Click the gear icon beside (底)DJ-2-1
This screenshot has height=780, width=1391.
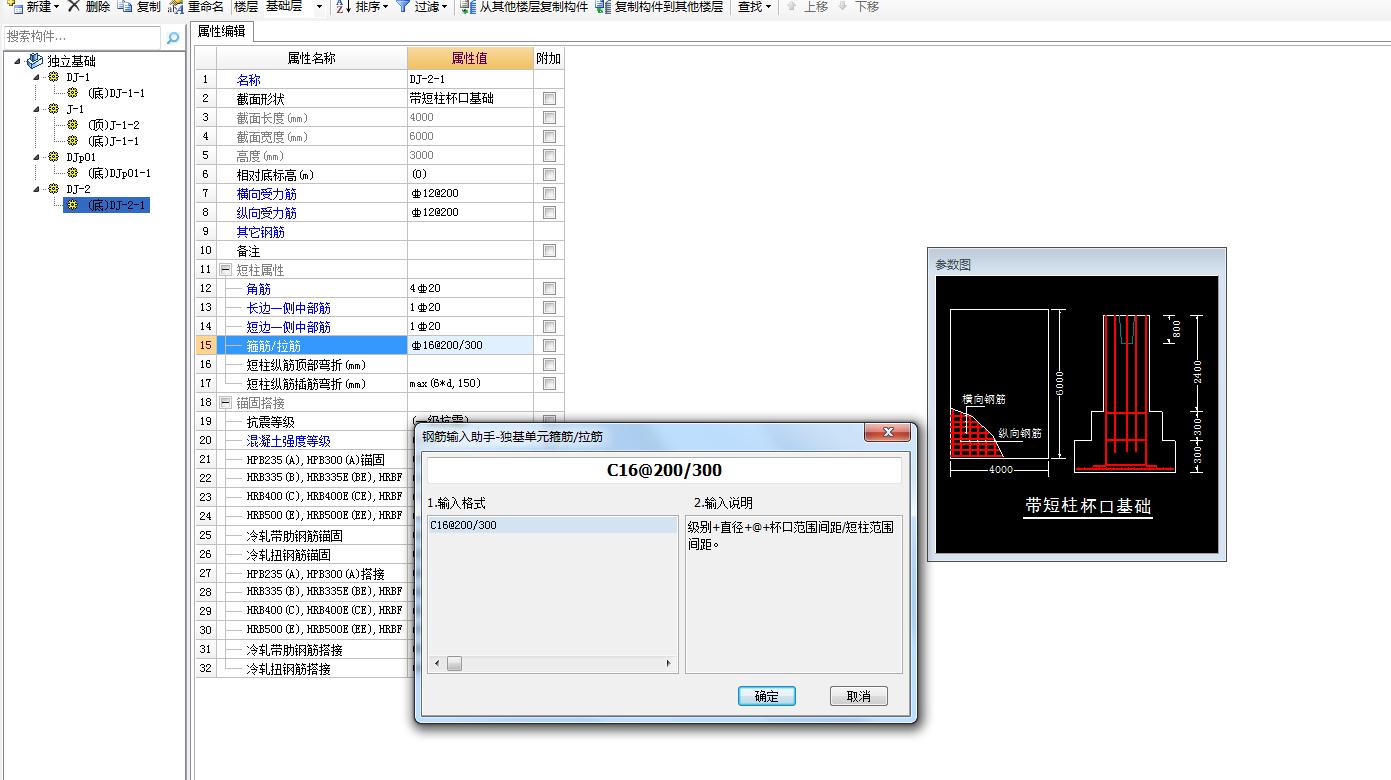click(72, 205)
